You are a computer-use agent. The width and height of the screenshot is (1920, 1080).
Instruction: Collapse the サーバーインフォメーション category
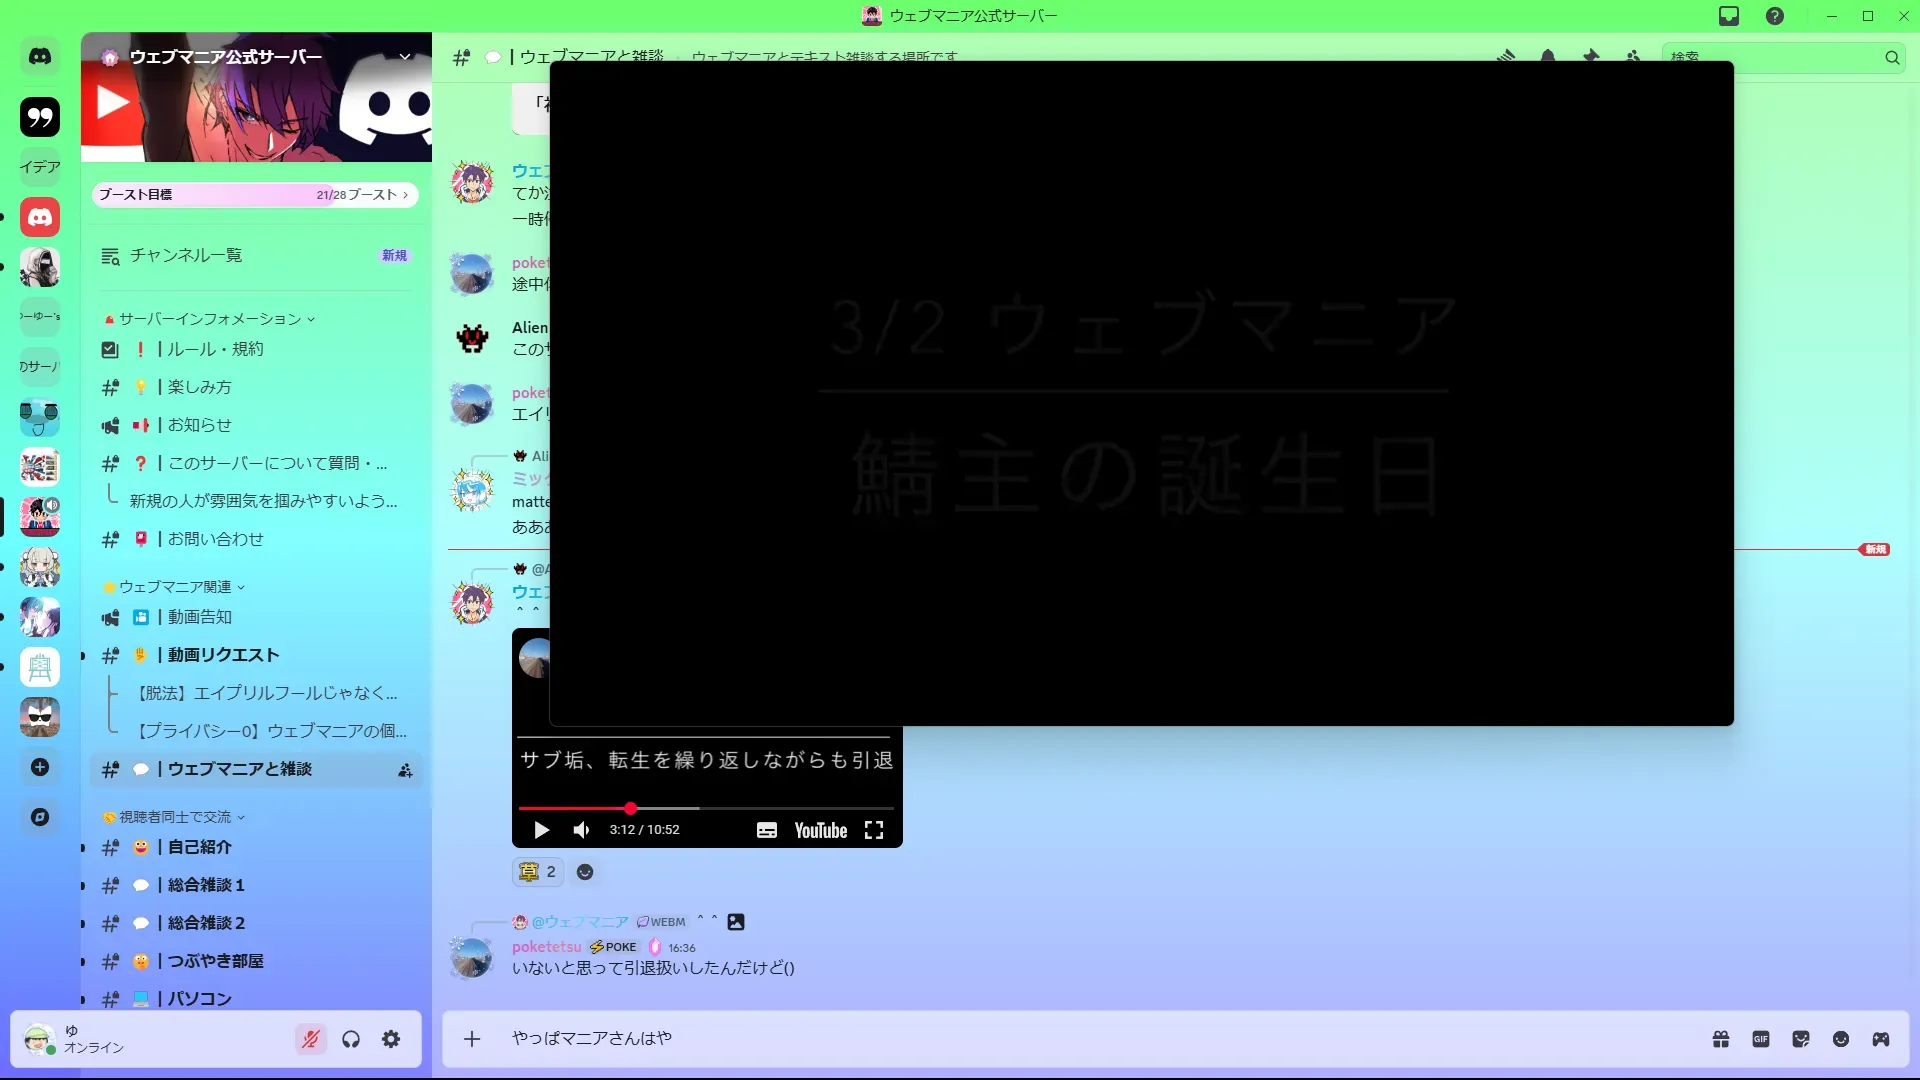[x=210, y=319]
